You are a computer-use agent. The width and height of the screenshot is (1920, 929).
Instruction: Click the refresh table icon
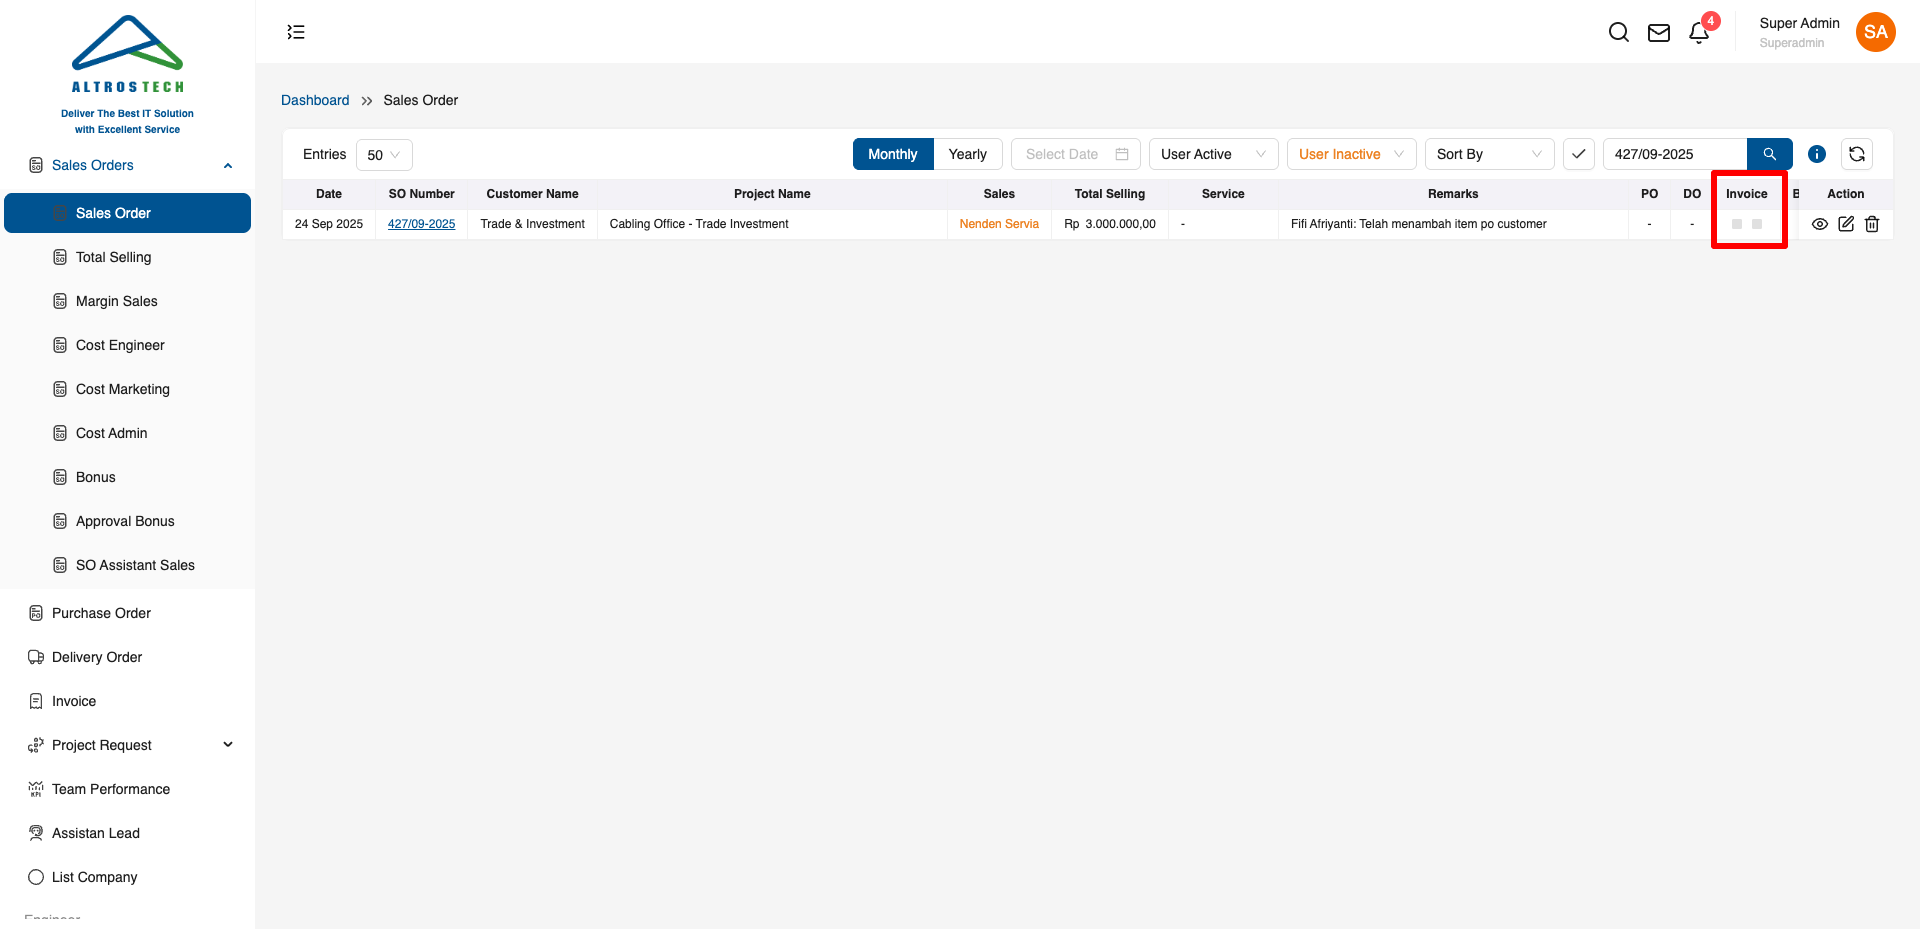[1857, 154]
